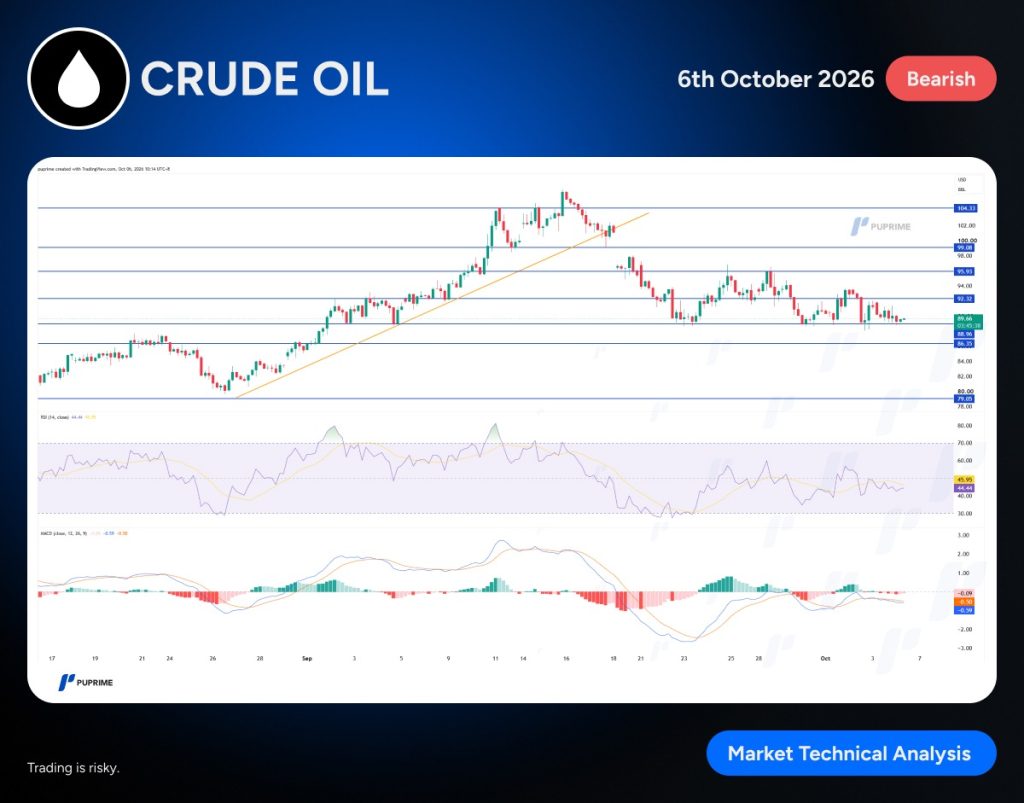Click the blue -0.59 MACD value label
The height and width of the screenshot is (803, 1024).
pyautogui.click(x=965, y=610)
